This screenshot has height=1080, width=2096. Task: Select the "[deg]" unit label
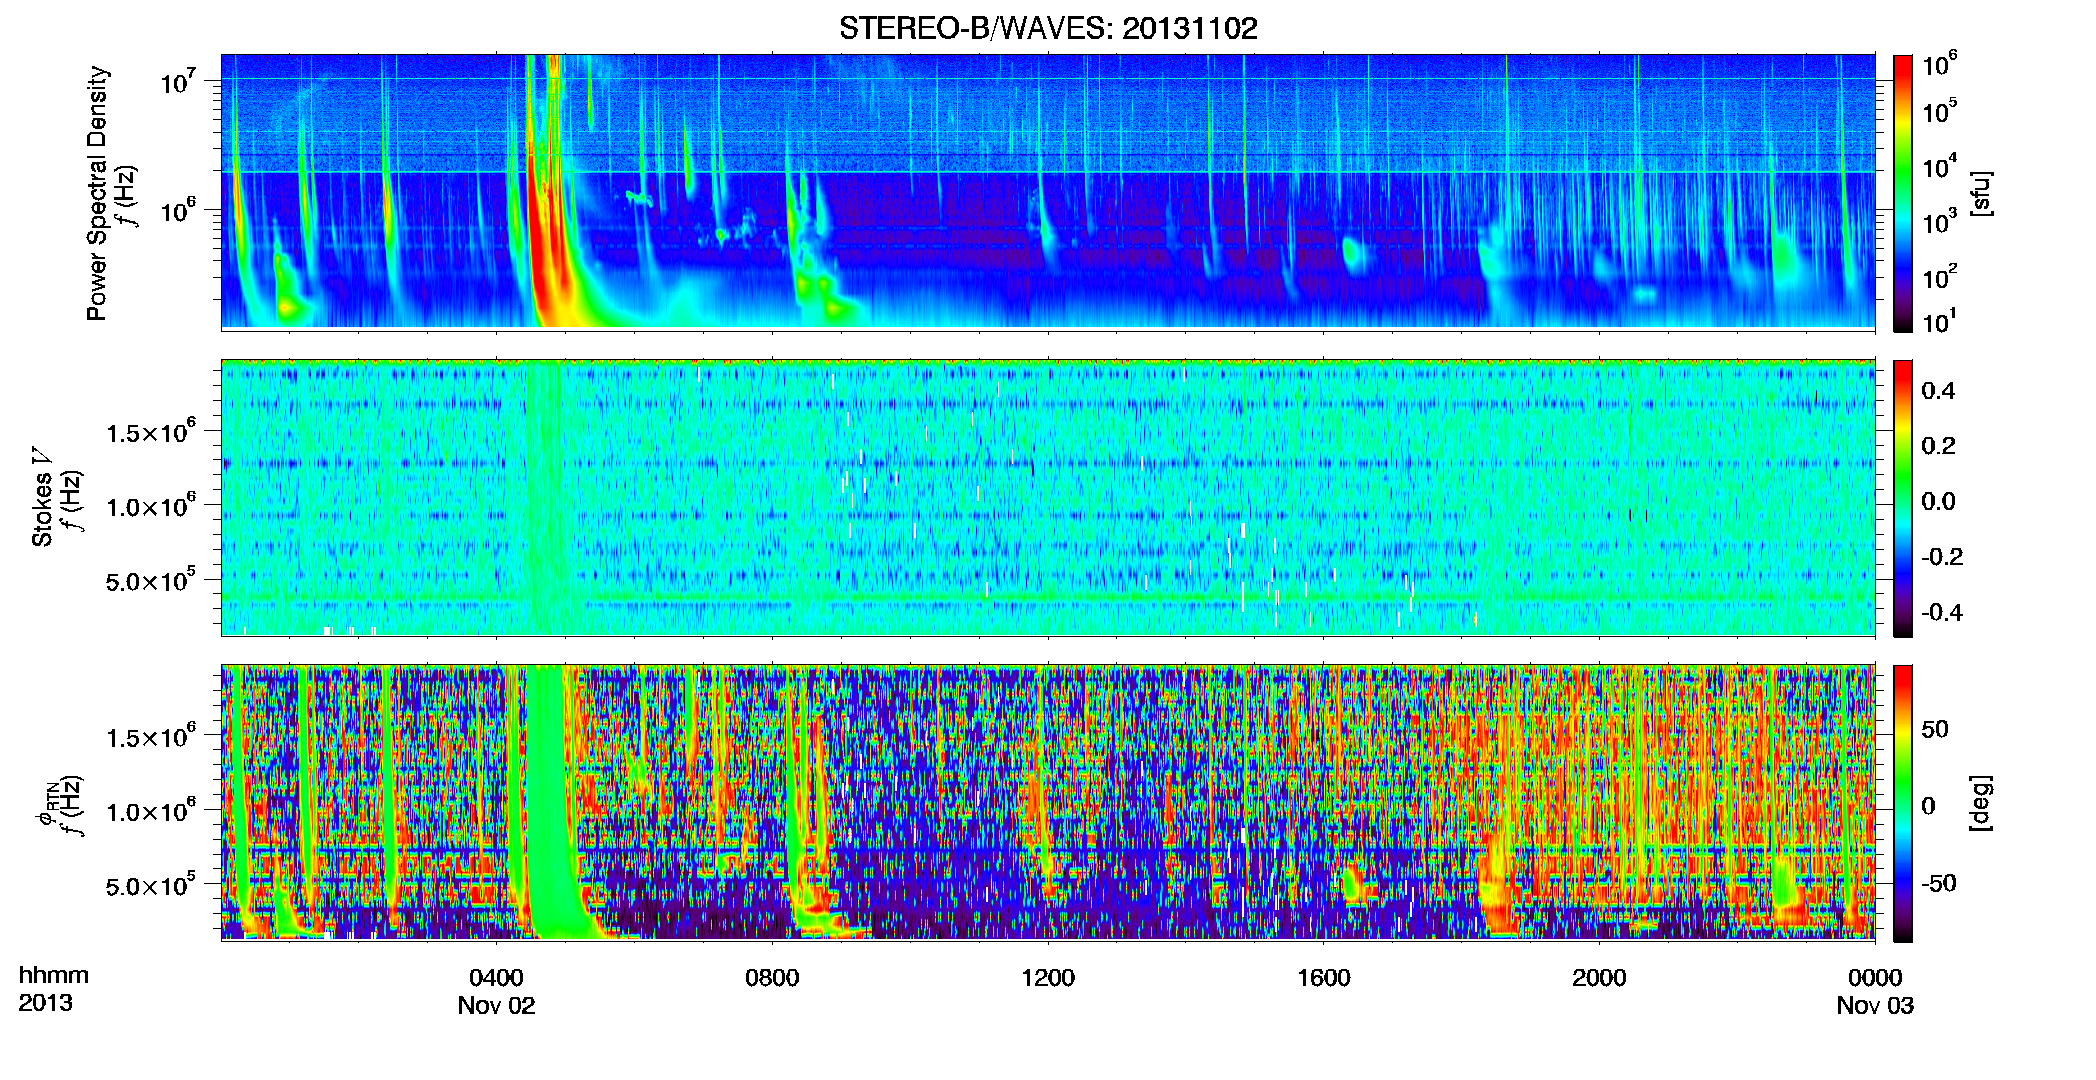click(x=1980, y=803)
